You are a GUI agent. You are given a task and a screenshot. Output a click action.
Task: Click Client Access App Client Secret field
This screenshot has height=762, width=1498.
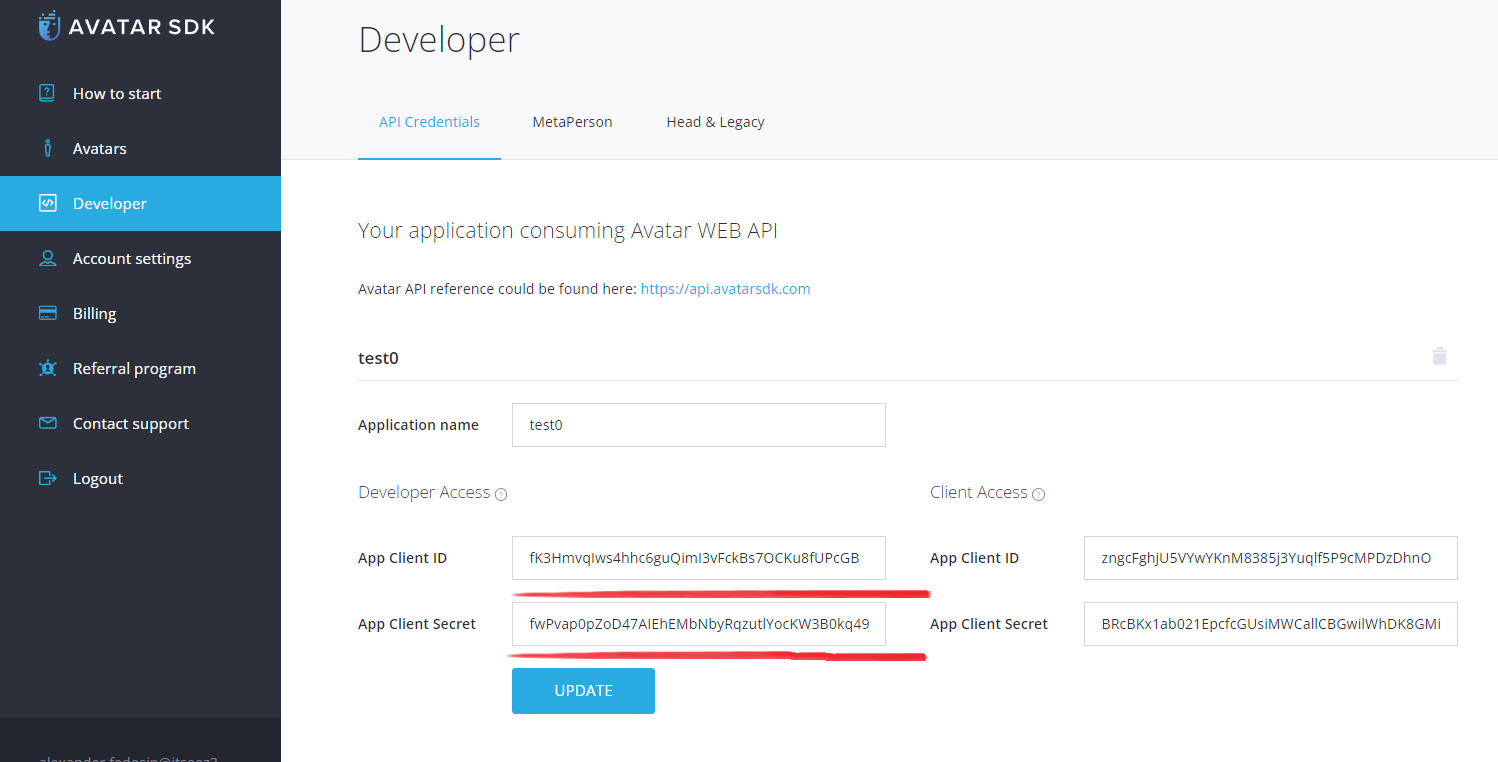[1270, 624]
